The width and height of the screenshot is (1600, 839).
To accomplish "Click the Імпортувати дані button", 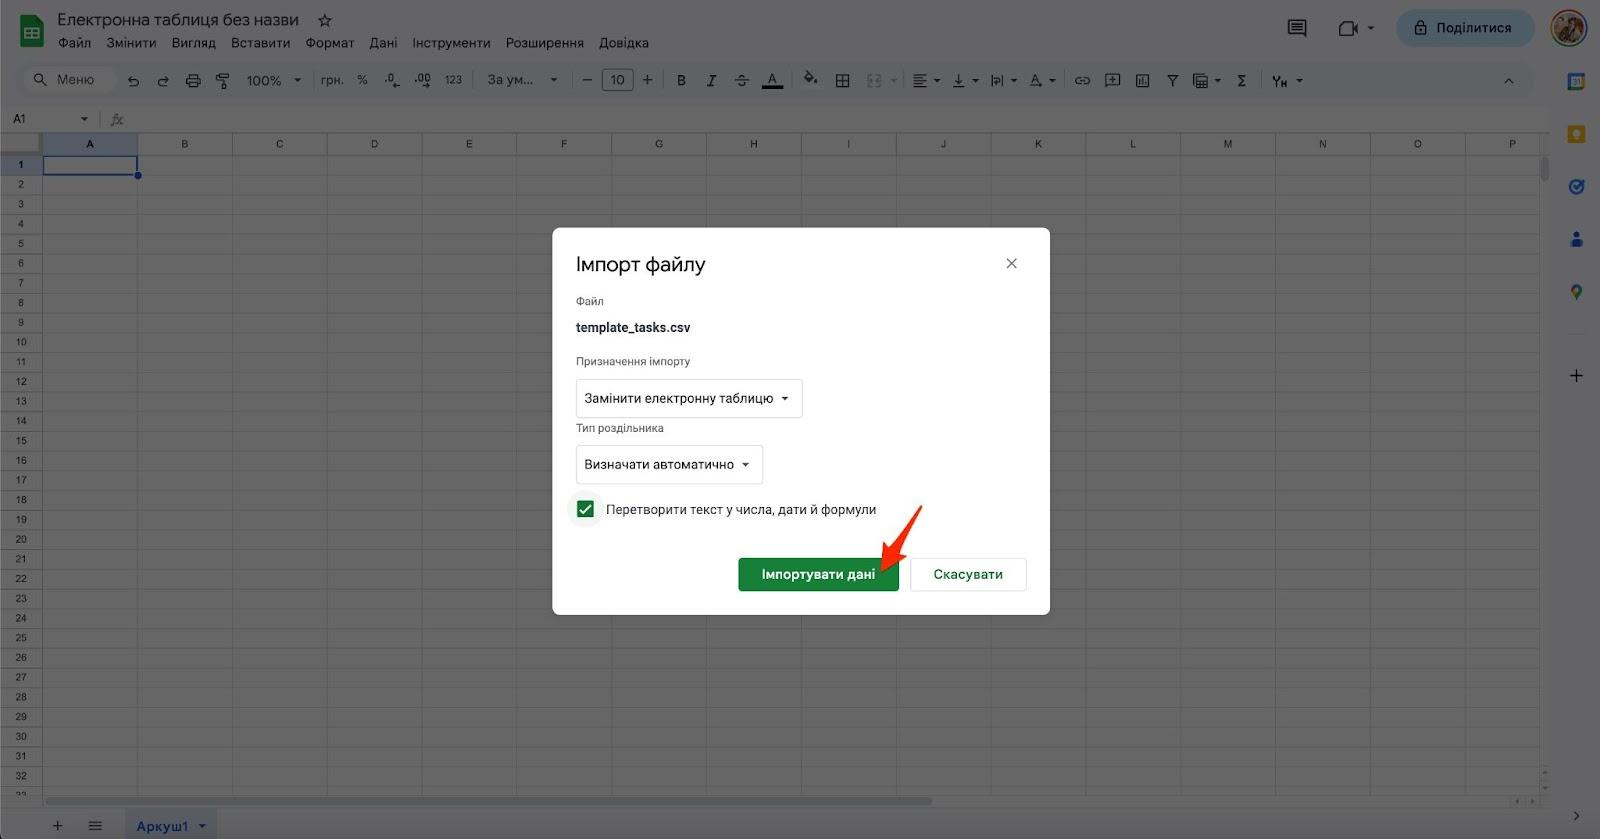I will pyautogui.click(x=817, y=574).
